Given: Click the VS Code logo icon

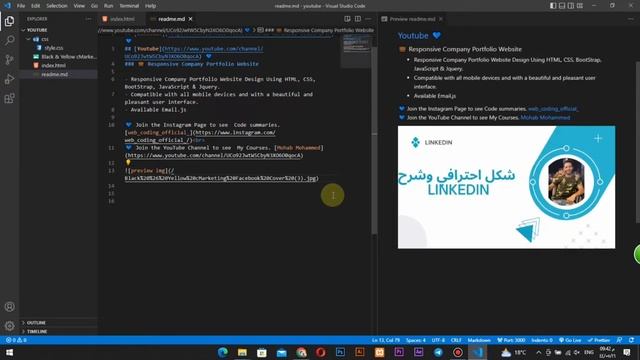Looking at the screenshot, I should coord(7,6).
